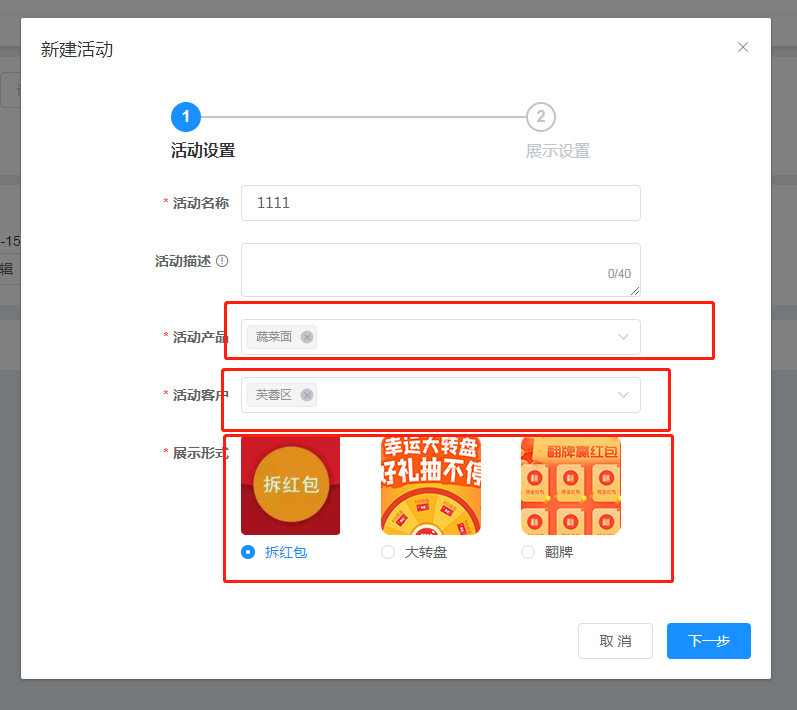Select the 翻牌 radio button
This screenshot has height=710, width=797.
coord(528,552)
